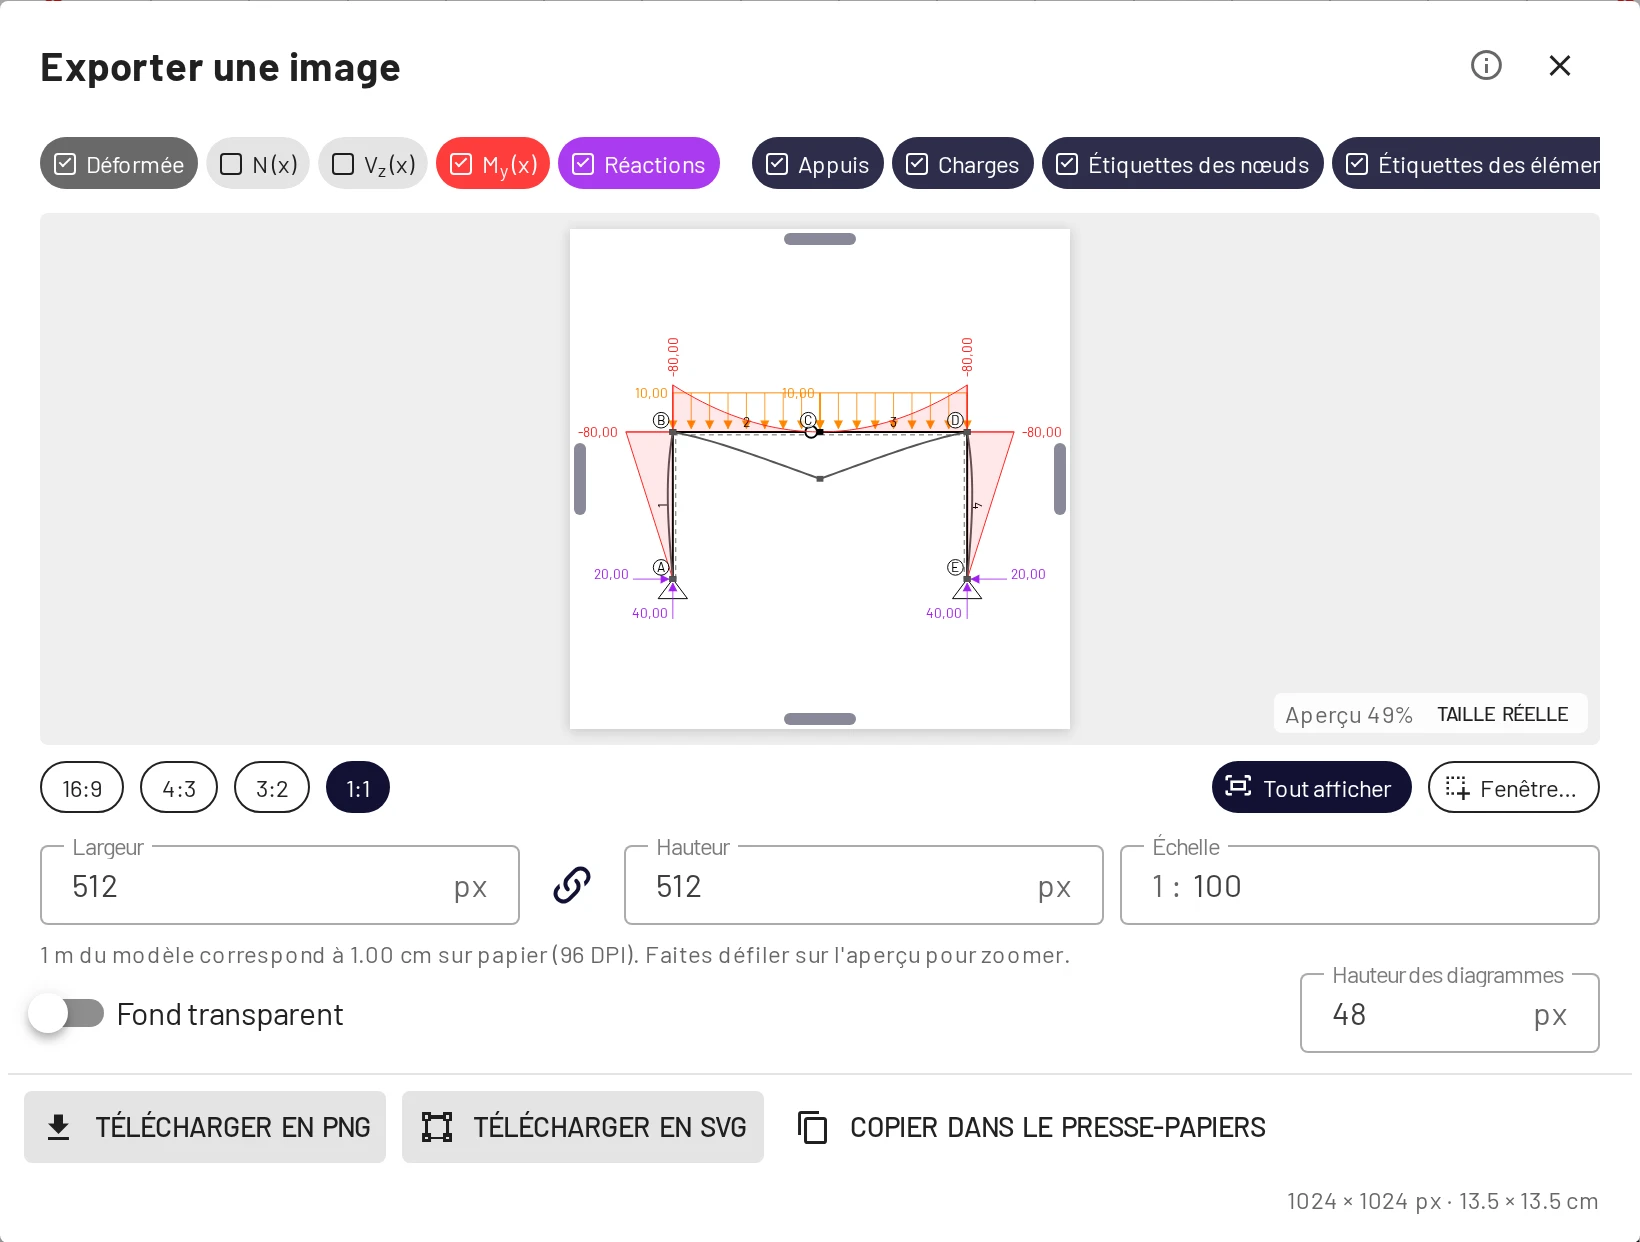Click the top resize handle of preview
Image resolution: width=1640 pixels, height=1242 pixels.
(x=820, y=239)
